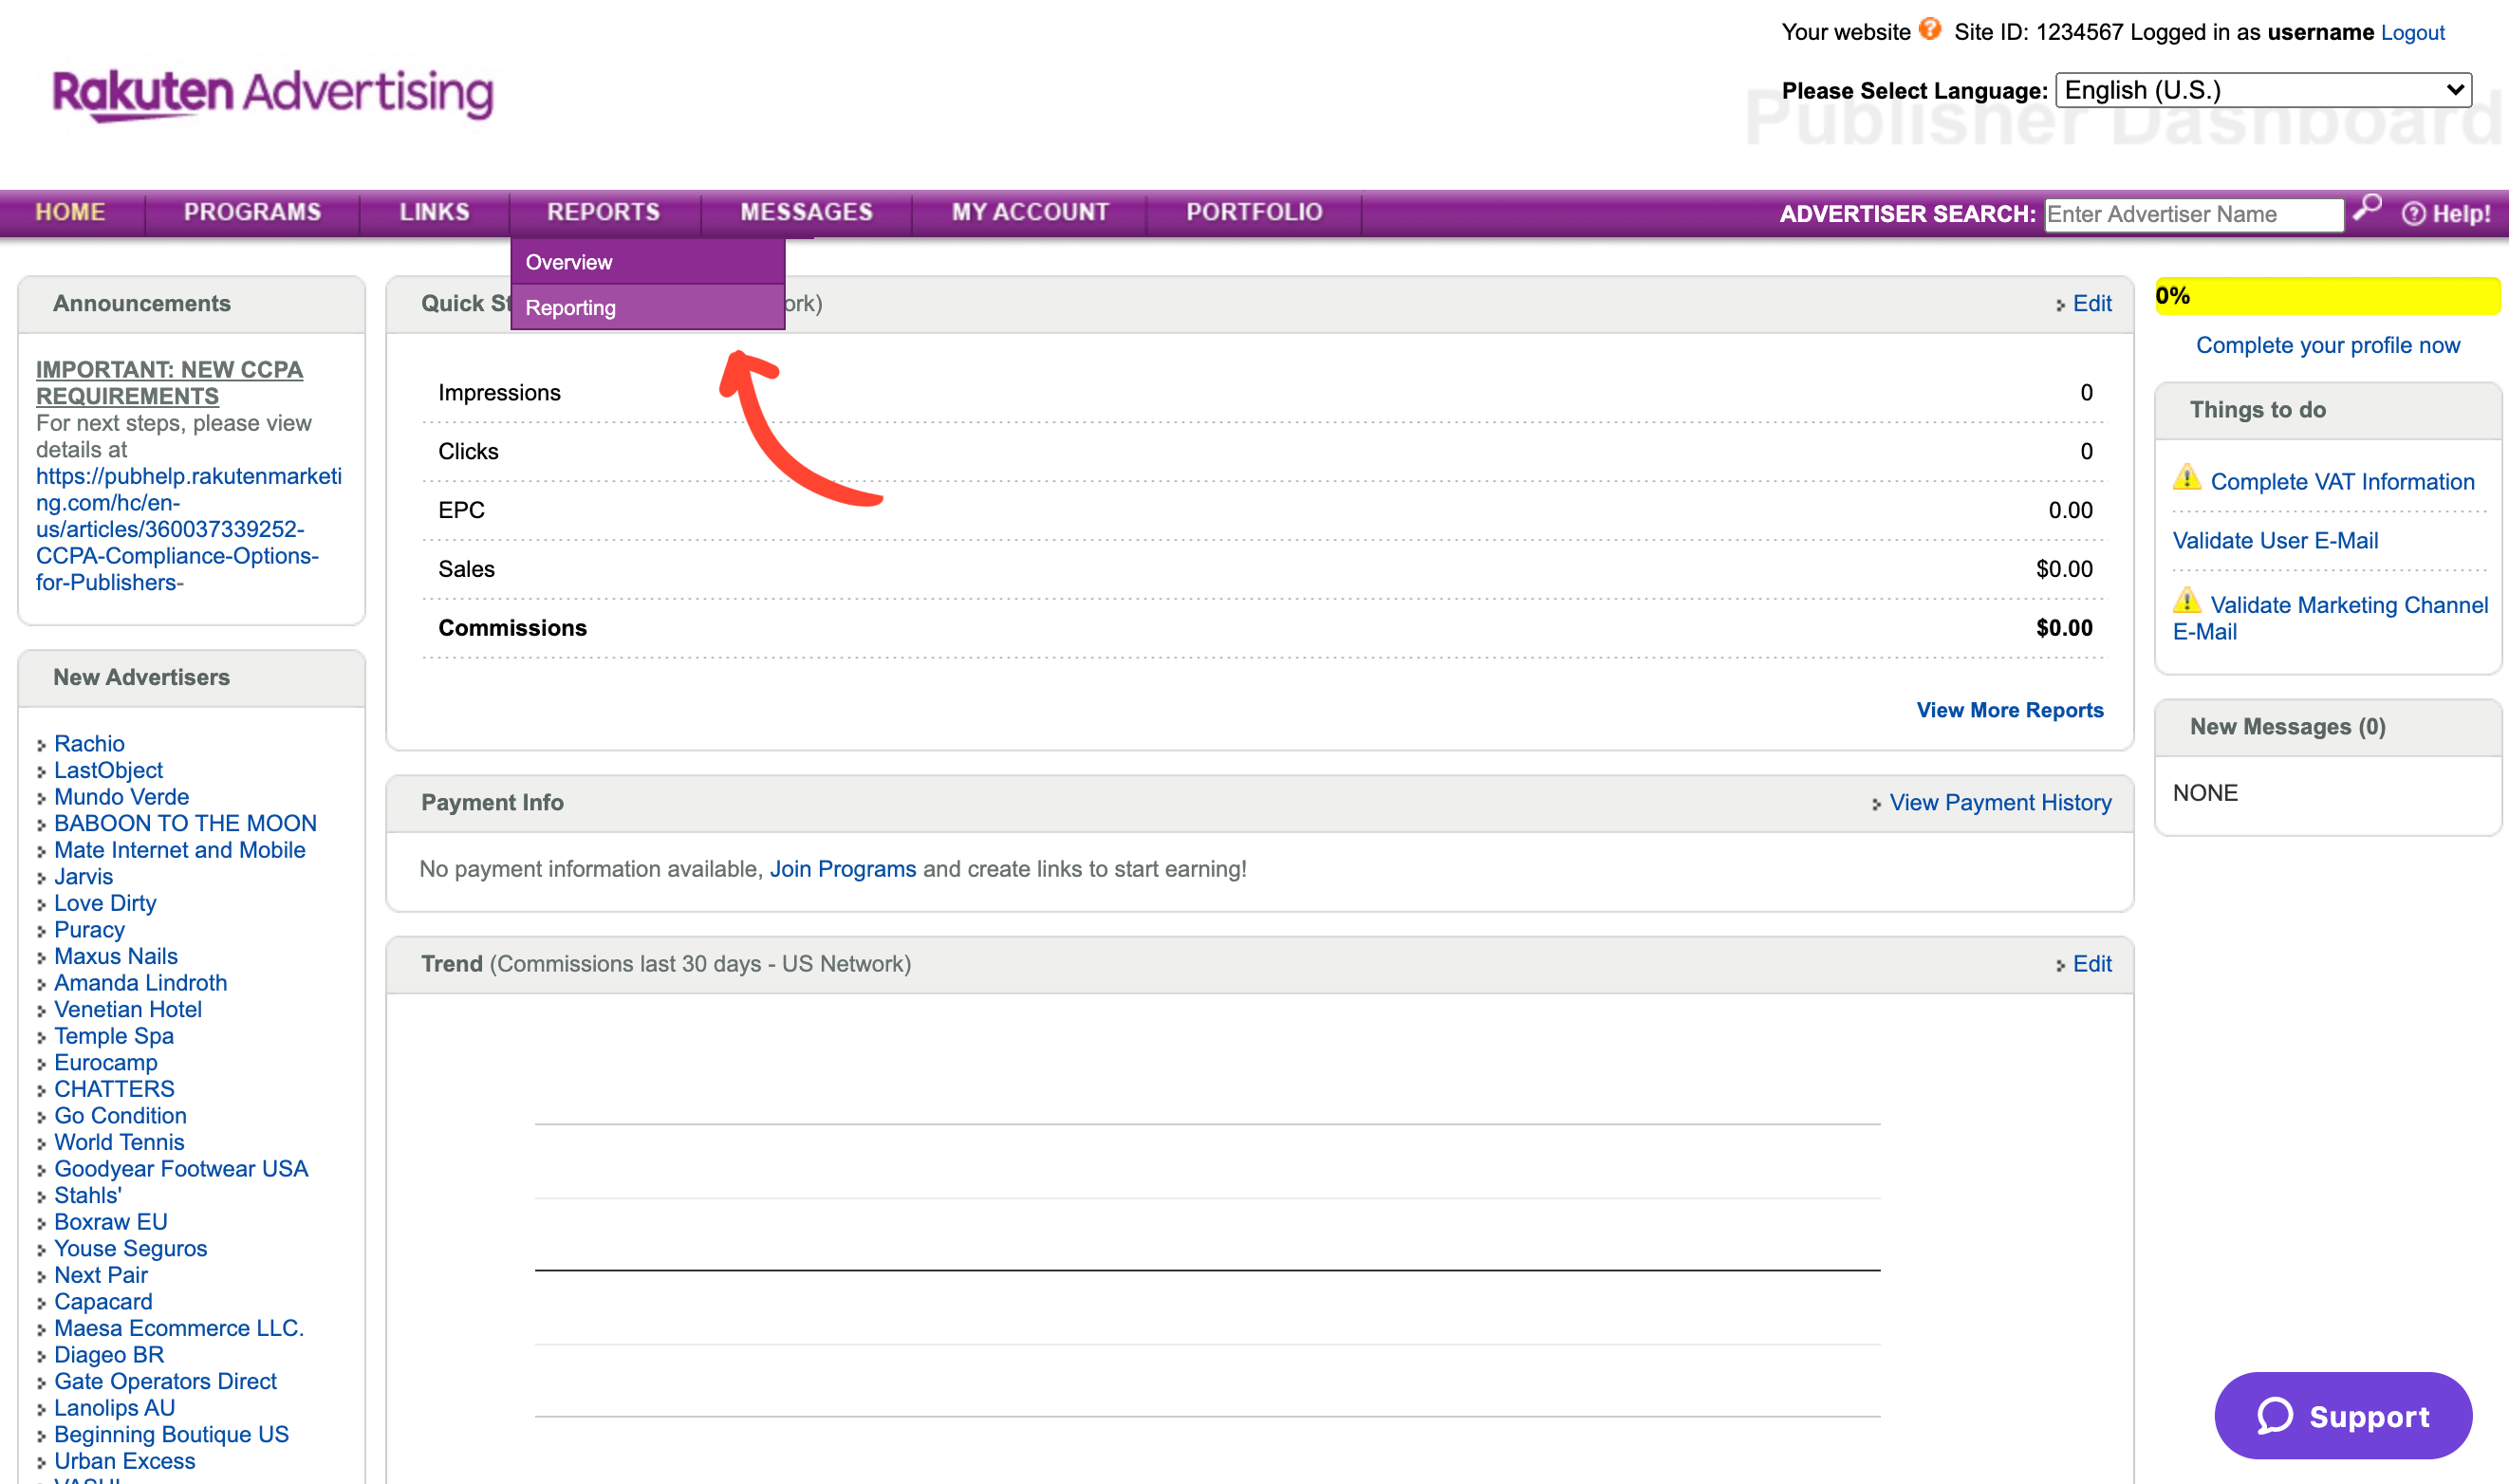Open the MESSAGES menu
The height and width of the screenshot is (1484, 2509).
click(806, 212)
